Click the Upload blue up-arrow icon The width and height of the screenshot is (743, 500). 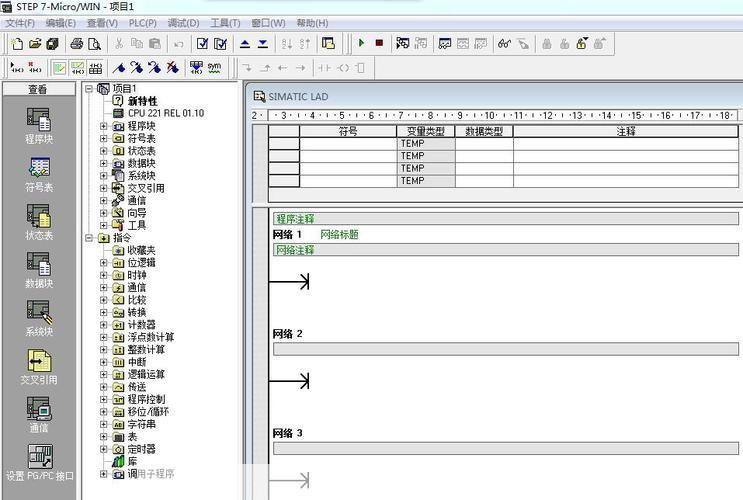pyautogui.click(x=245, y=44)
